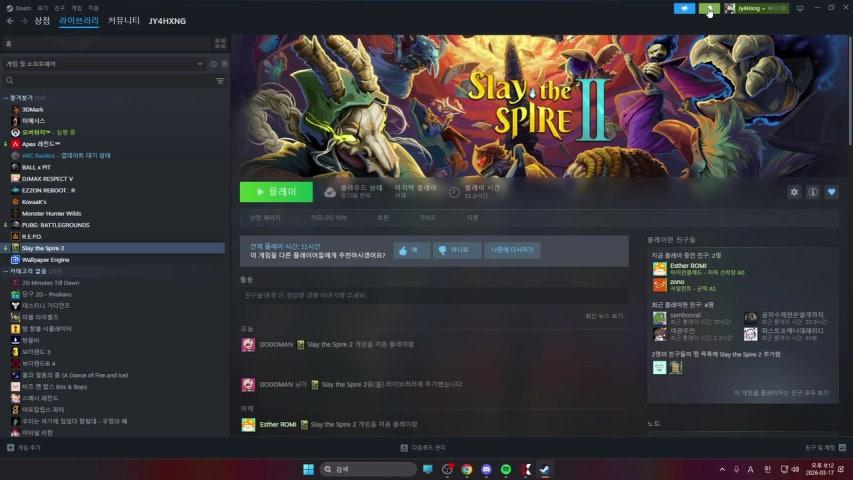Open the 커뮤니티 허브 game tab
Screen dimensions: 853x480
(328, 218)
